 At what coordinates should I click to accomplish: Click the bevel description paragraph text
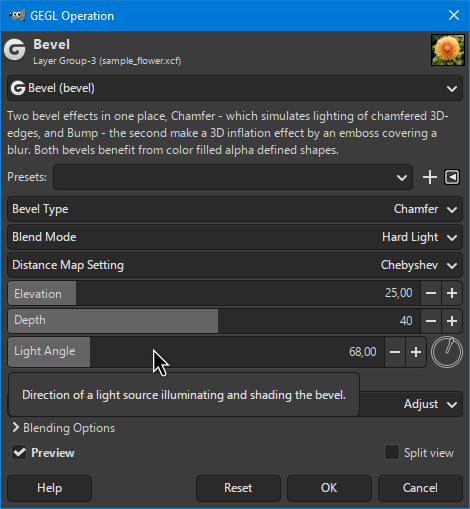pyautogui.click(x=228, y=133)
